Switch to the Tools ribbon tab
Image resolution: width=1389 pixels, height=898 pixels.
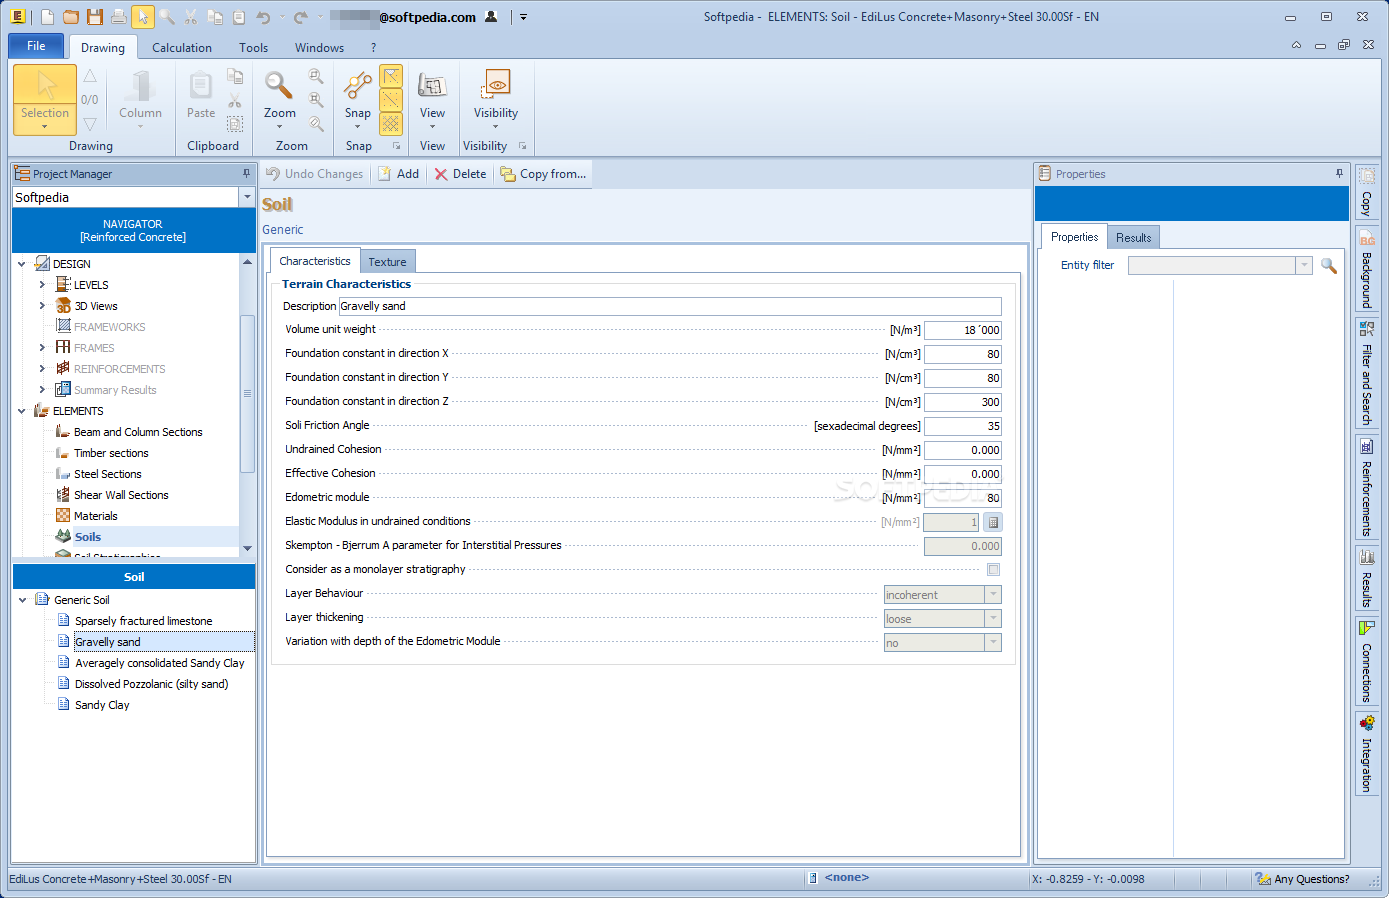point(253,47)
